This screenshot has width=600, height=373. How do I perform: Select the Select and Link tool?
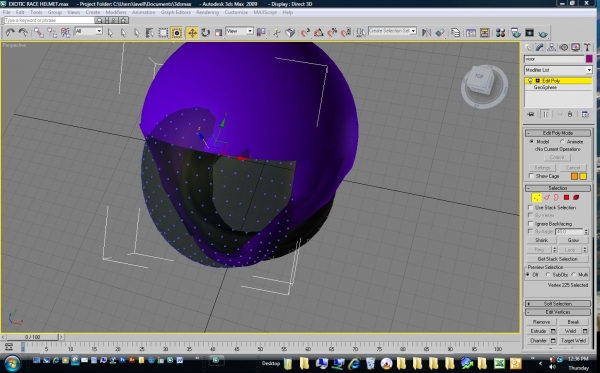click(39, 33)
